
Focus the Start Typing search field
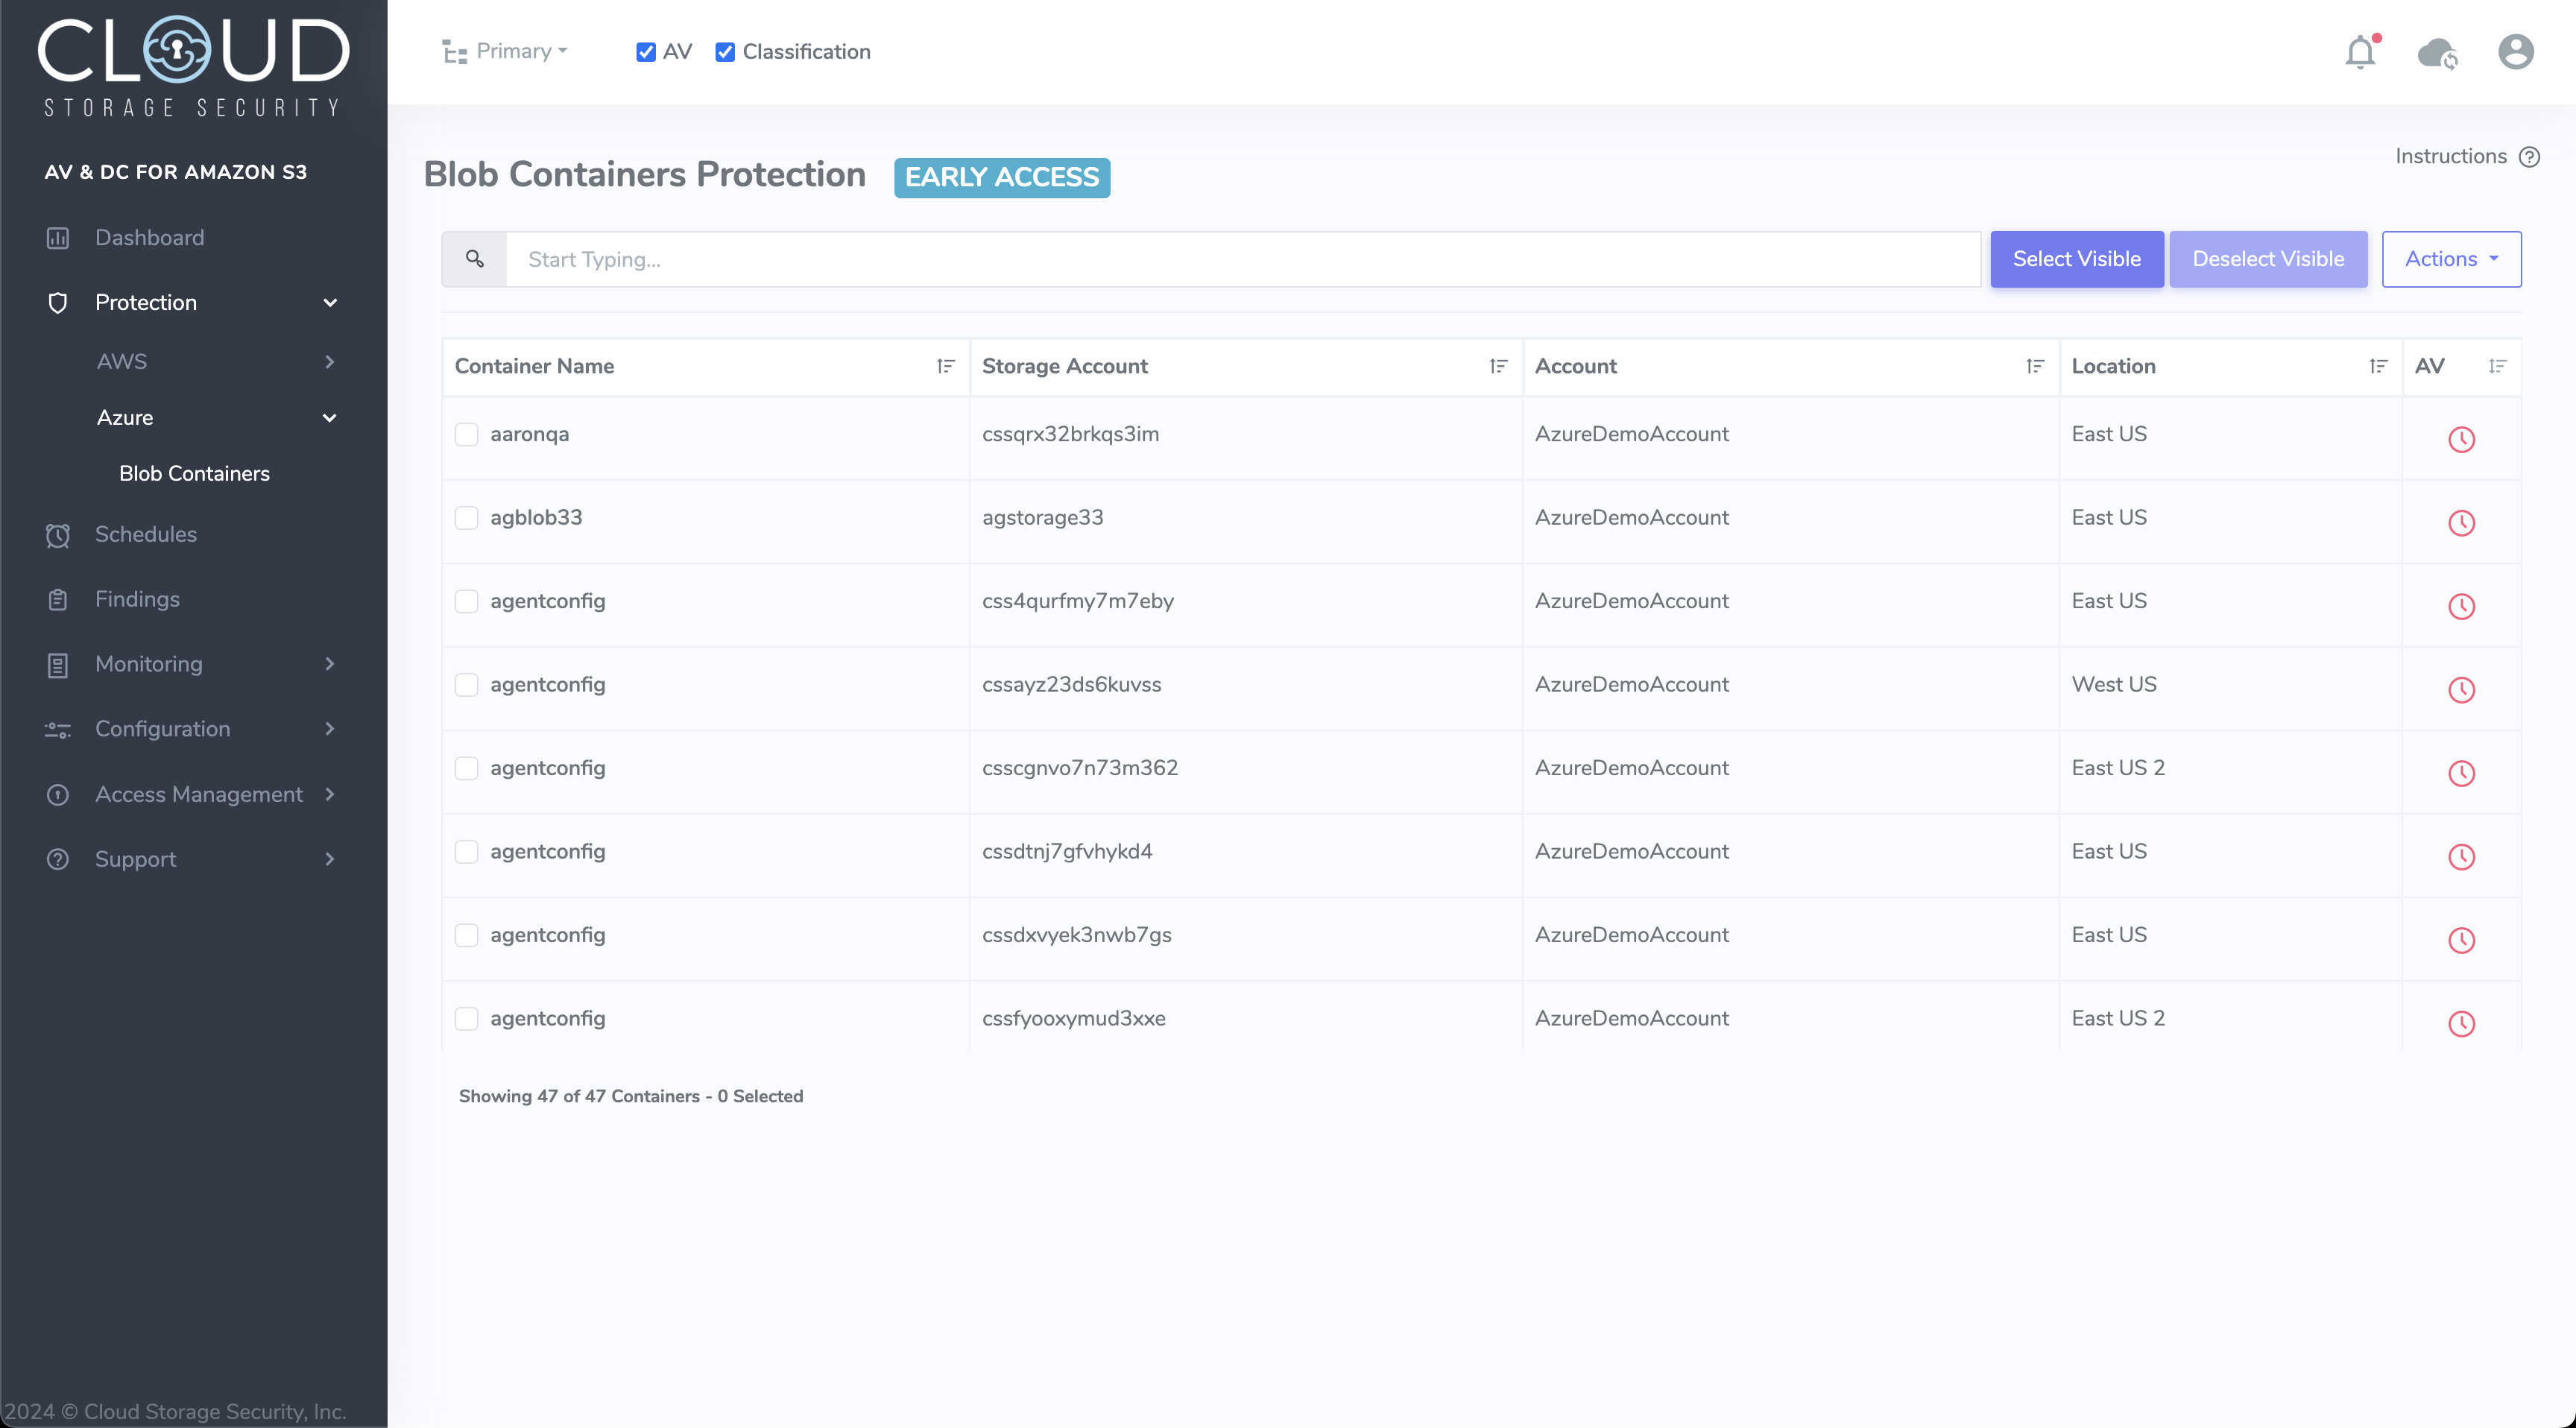pos(1243,259)
